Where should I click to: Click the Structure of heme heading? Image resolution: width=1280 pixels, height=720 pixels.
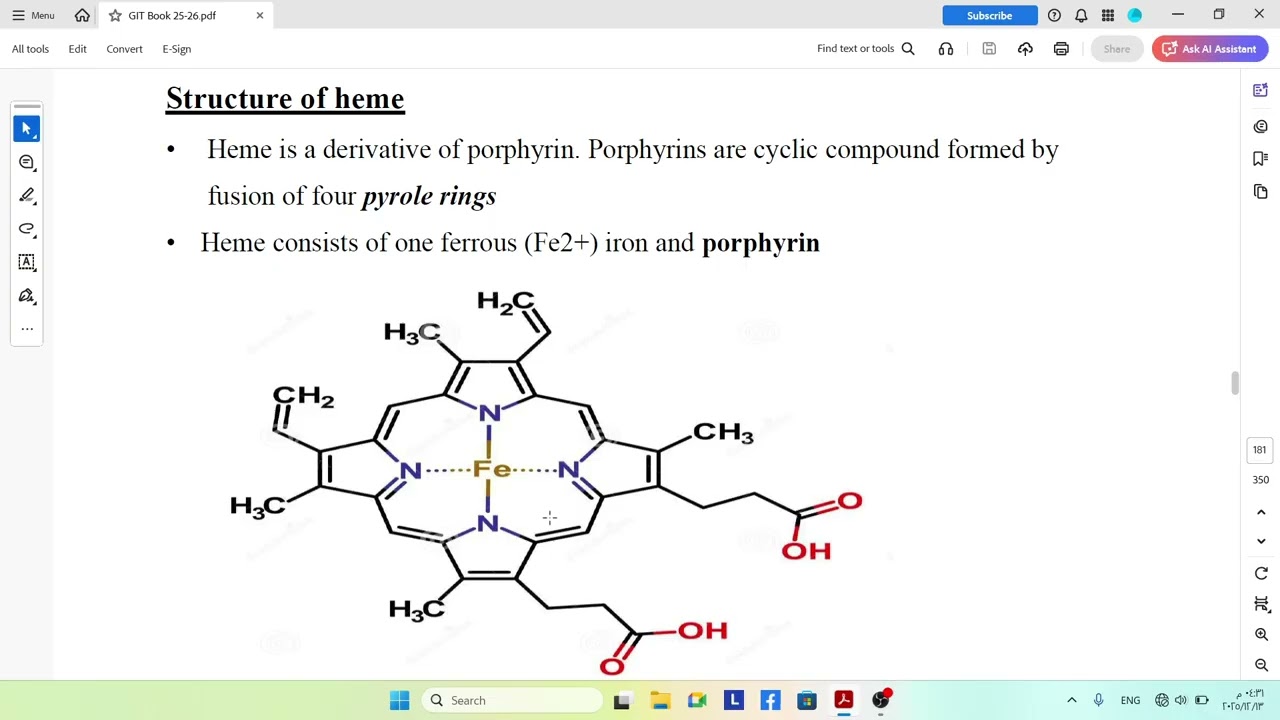[x=285, y=98]
